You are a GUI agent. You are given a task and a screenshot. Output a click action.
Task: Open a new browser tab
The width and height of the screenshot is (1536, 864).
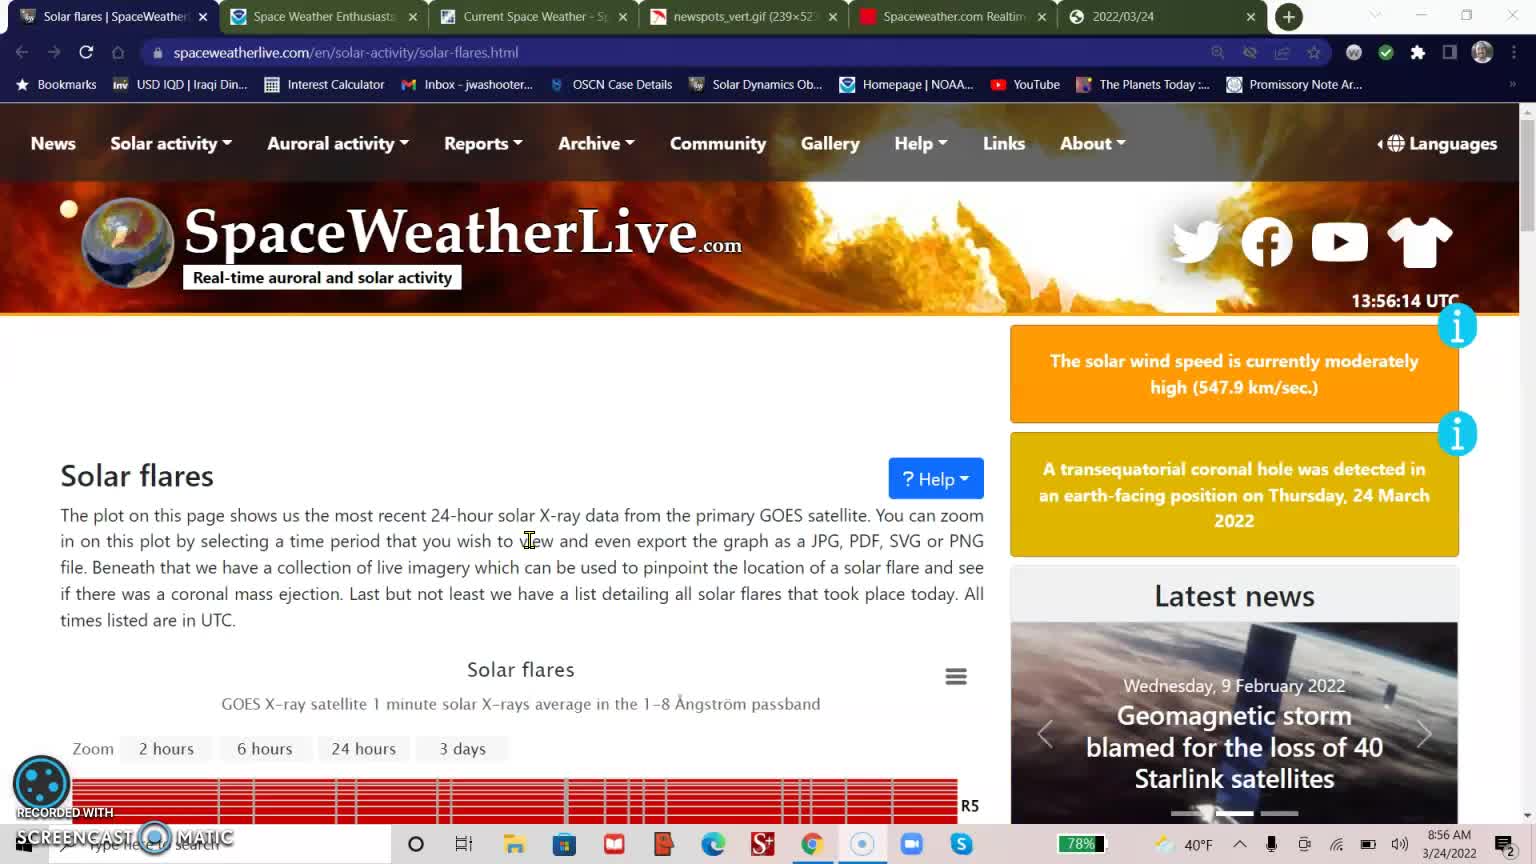pos(1289,17)
